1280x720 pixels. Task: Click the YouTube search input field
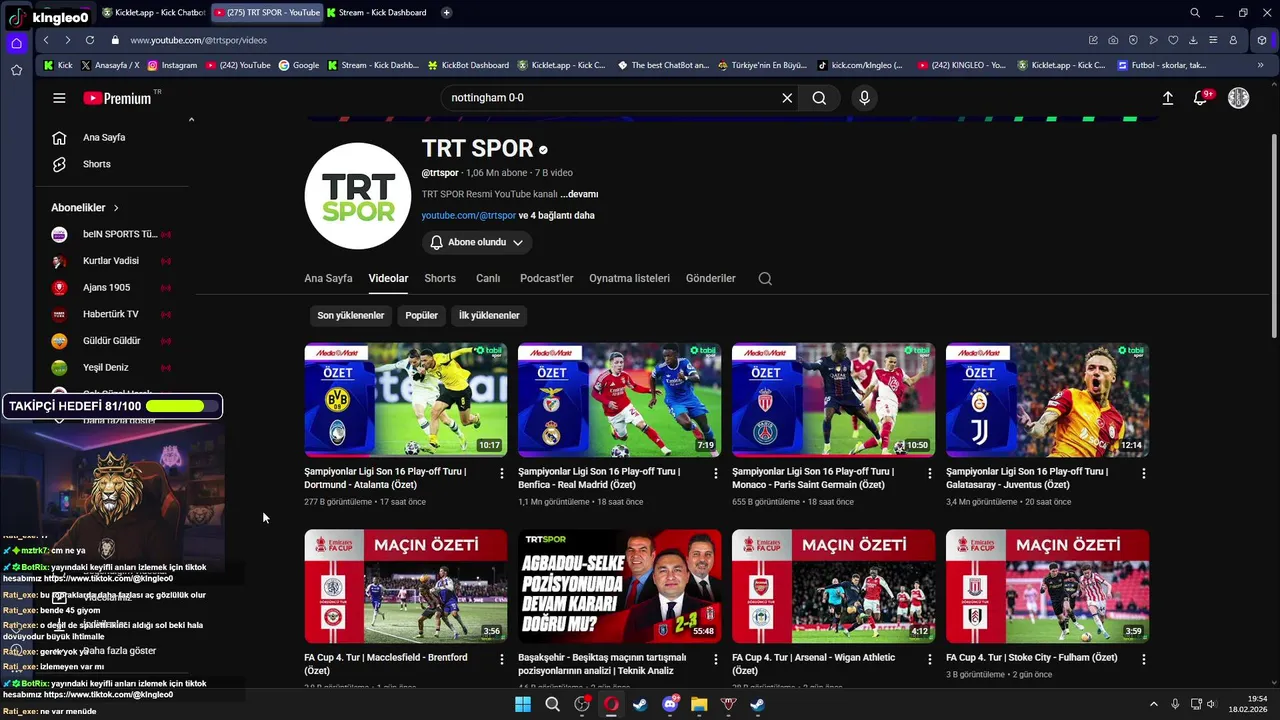[x=610, y=98]
